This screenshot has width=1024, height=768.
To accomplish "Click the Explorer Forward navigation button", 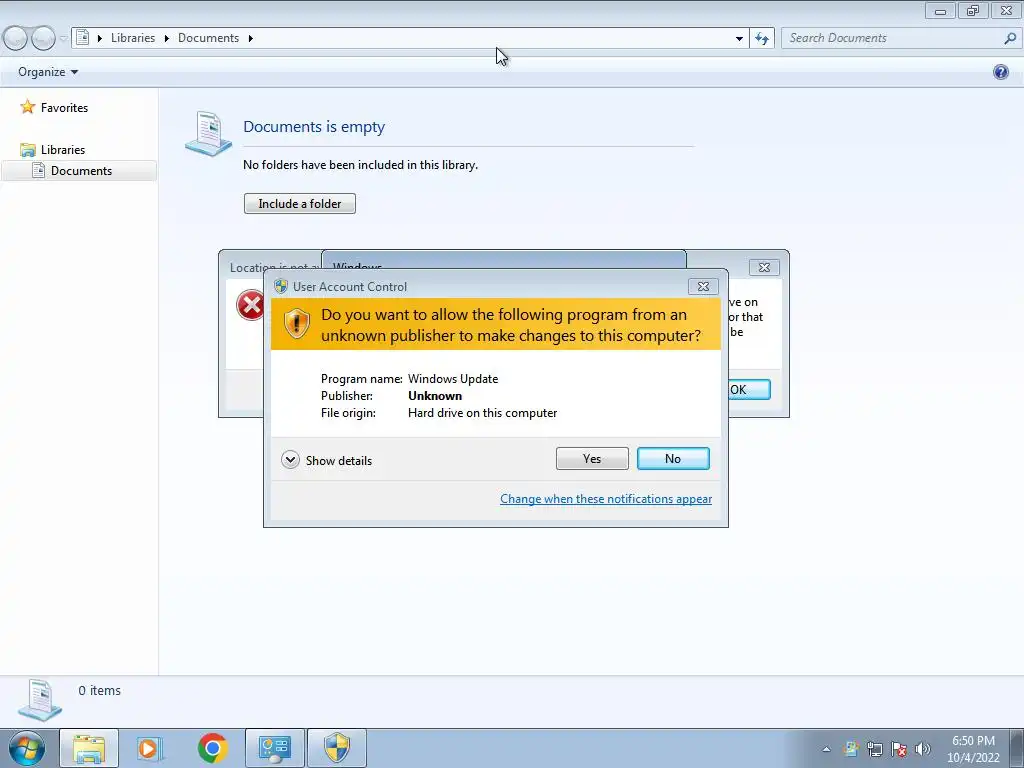I will 43,39.
